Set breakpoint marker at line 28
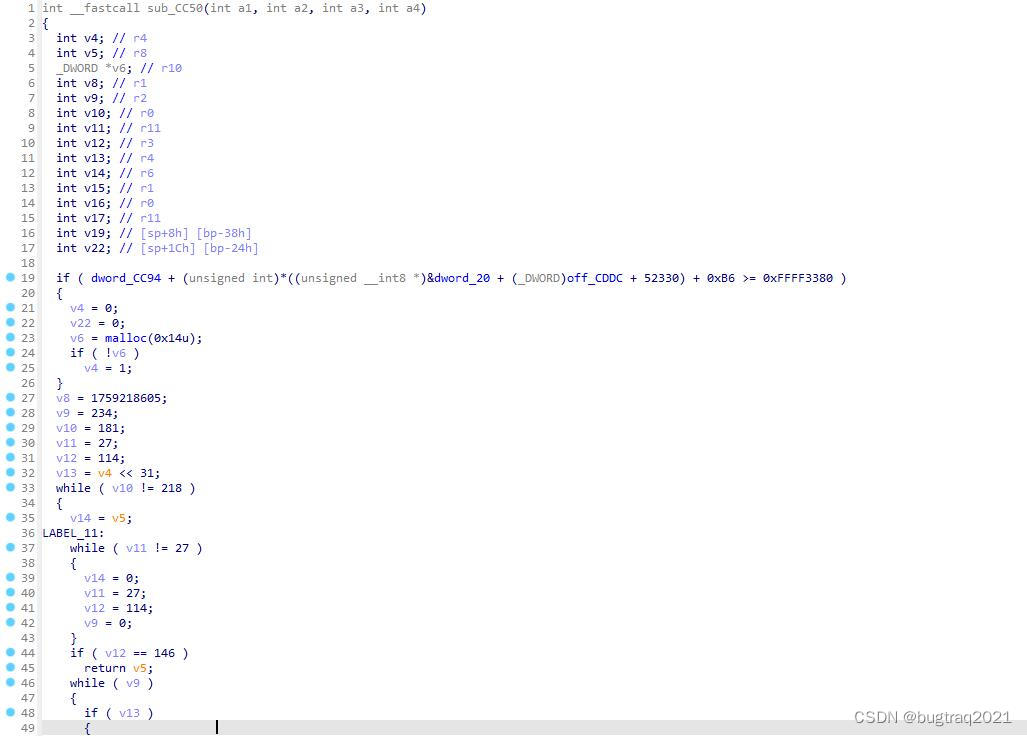The height and width of the screenshot is (736, 1027). point(10,413)
